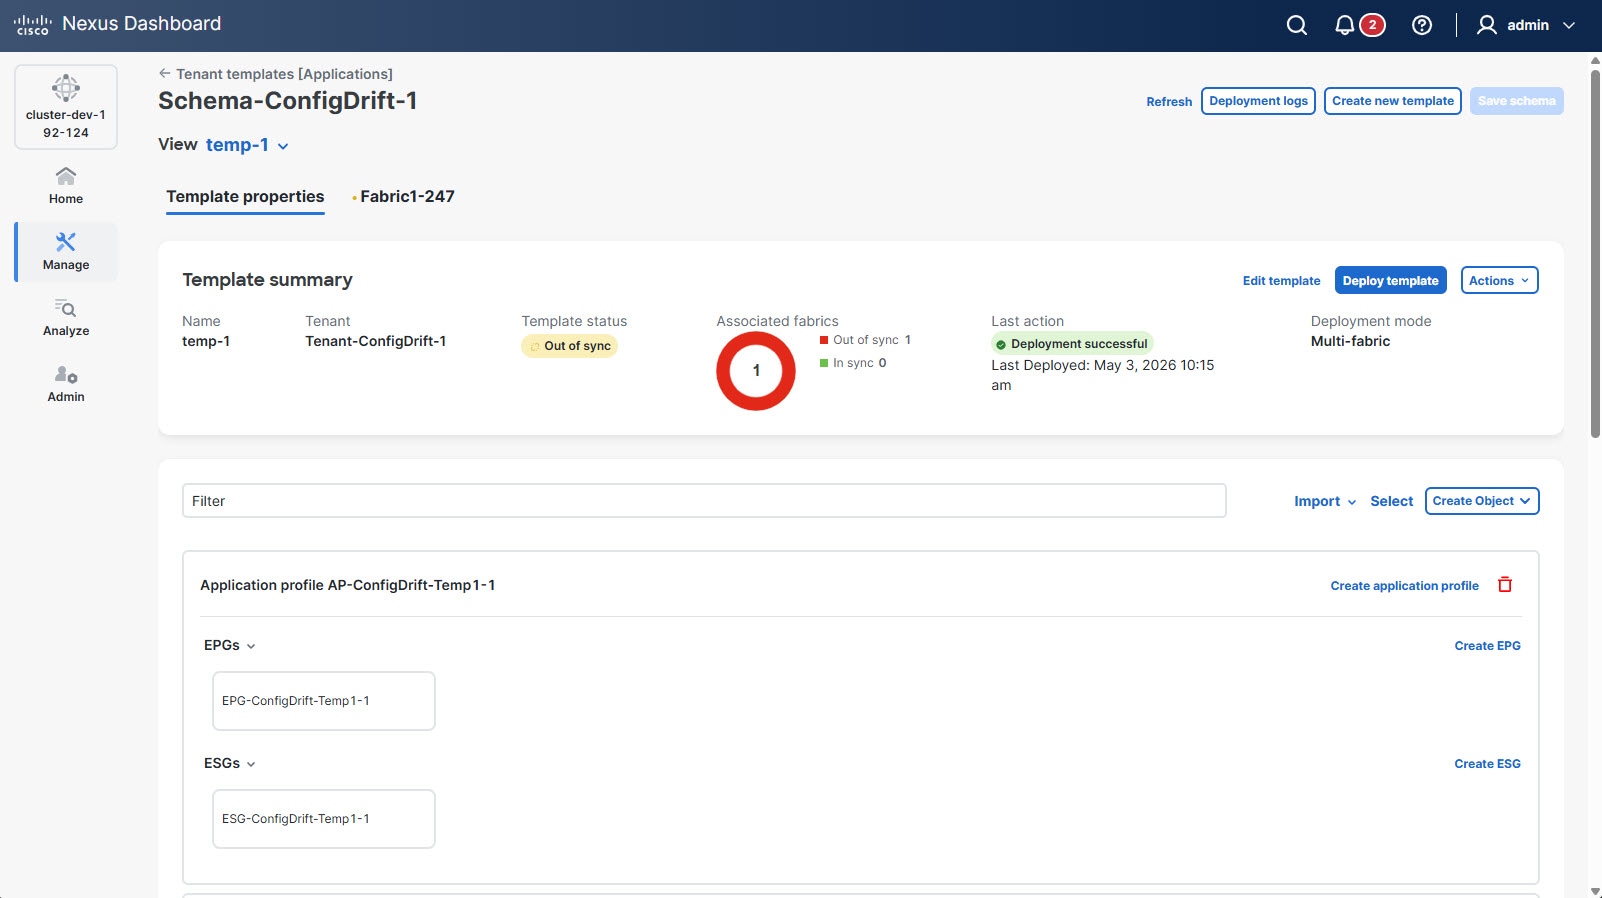Click the page vertical scrollbar
The width and height of the screenshot is (1602, 898).
coord(1595,253)
